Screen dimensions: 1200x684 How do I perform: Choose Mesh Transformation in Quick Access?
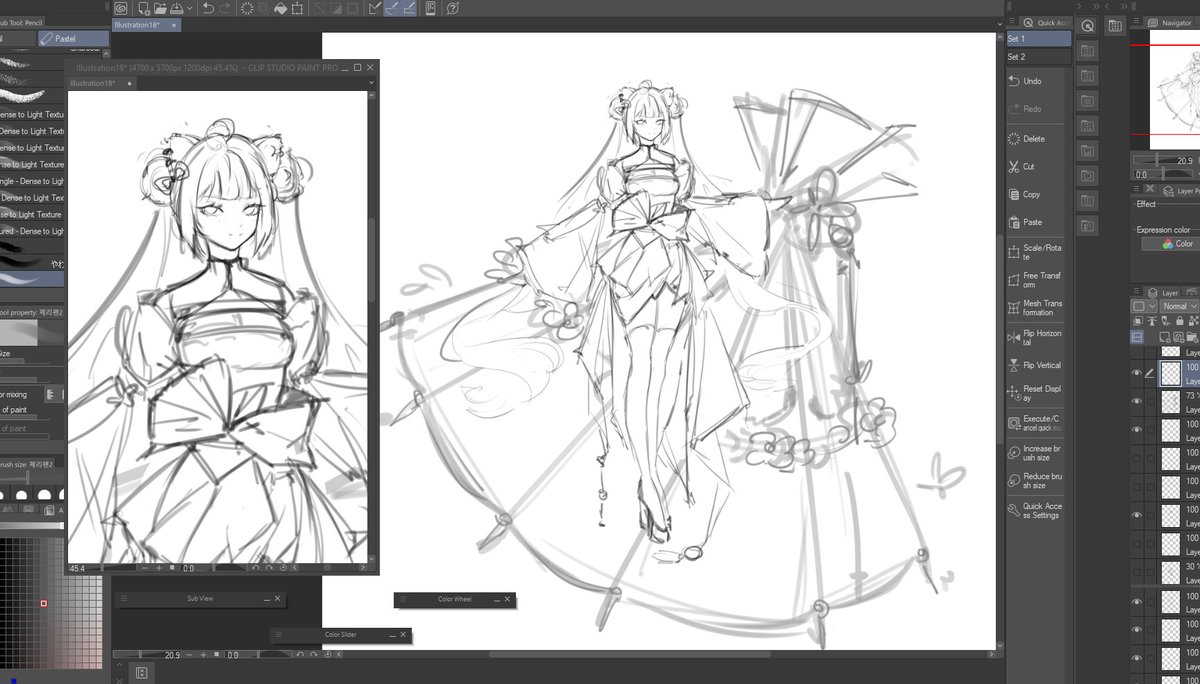point(1036,308)
